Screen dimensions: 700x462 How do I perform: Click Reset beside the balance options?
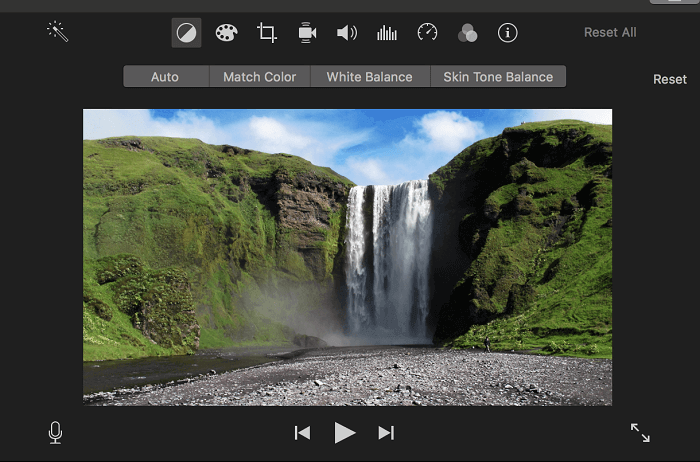670,79
